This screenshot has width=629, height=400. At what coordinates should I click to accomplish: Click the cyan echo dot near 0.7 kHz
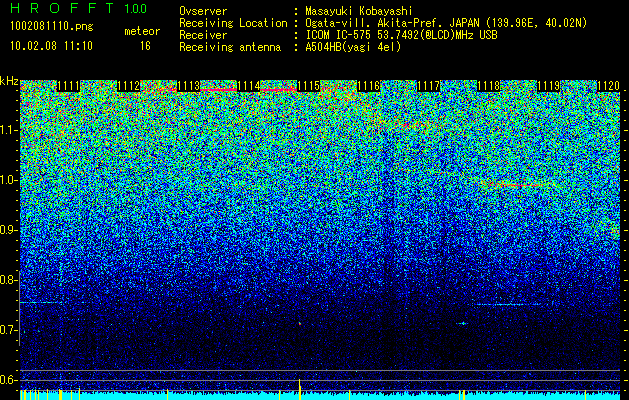pyautogui.click(x=463, y=323)
